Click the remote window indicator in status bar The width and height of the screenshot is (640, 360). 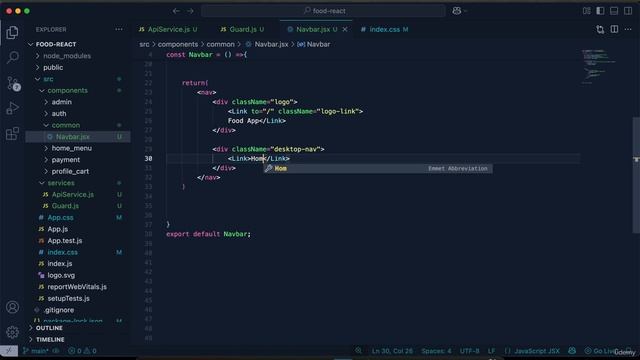[x=9, y=351]
